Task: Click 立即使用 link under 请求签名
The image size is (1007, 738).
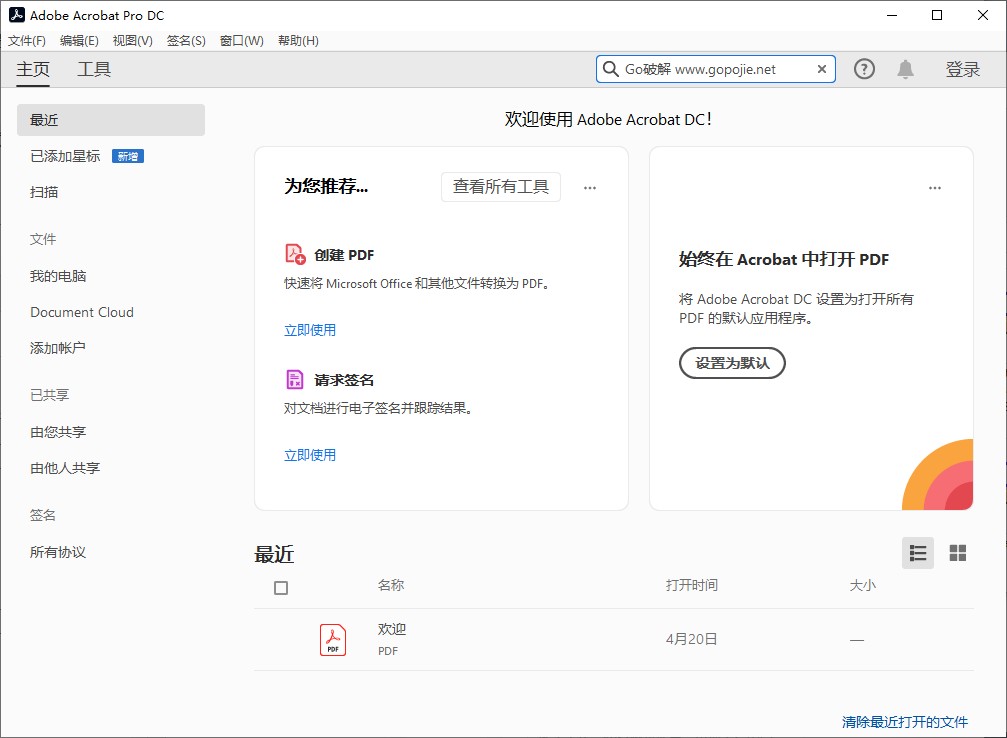Action: (x=310, y=455)
